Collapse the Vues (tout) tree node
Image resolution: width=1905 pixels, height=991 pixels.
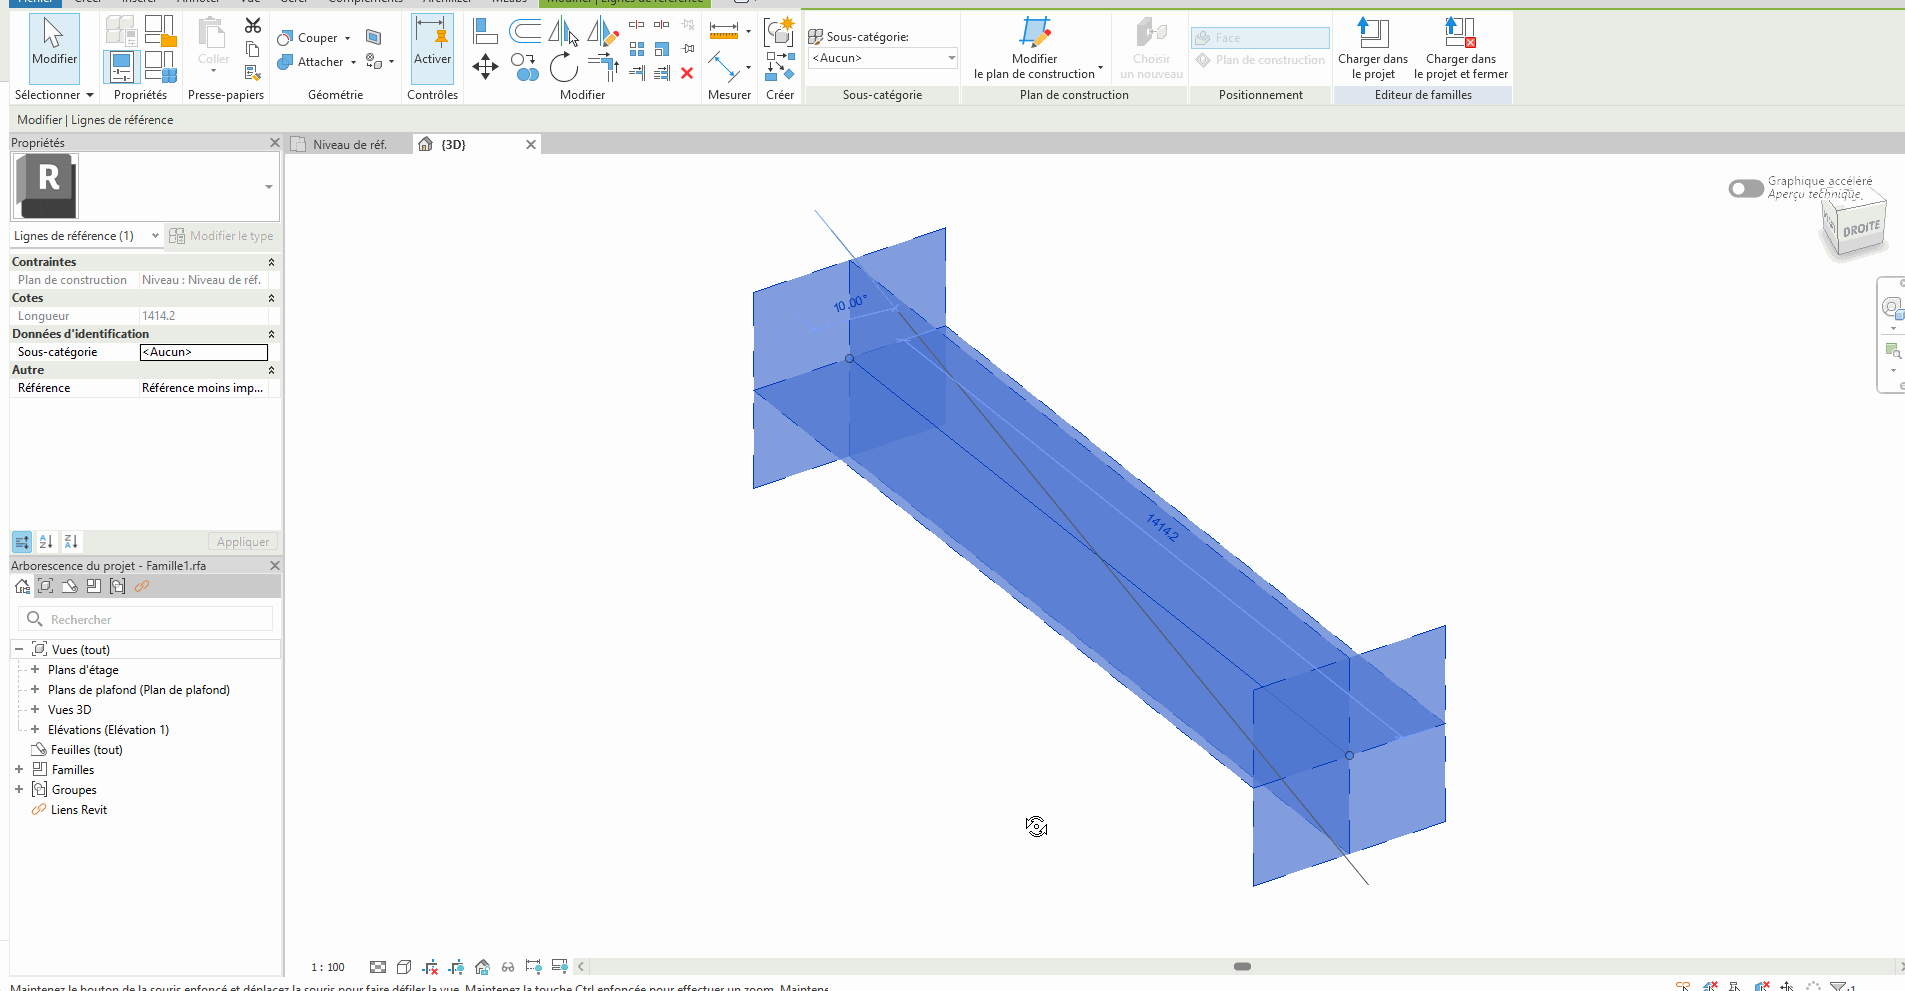pos(19,649)
